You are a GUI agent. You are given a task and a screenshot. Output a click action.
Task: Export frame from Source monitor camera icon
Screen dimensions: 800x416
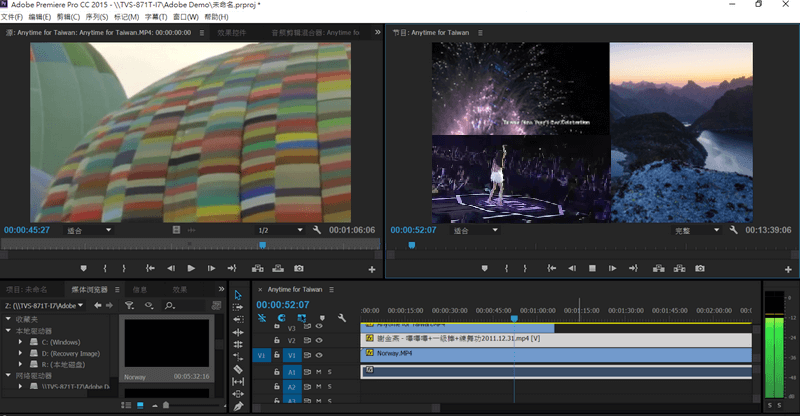click(x=299, y=268)
